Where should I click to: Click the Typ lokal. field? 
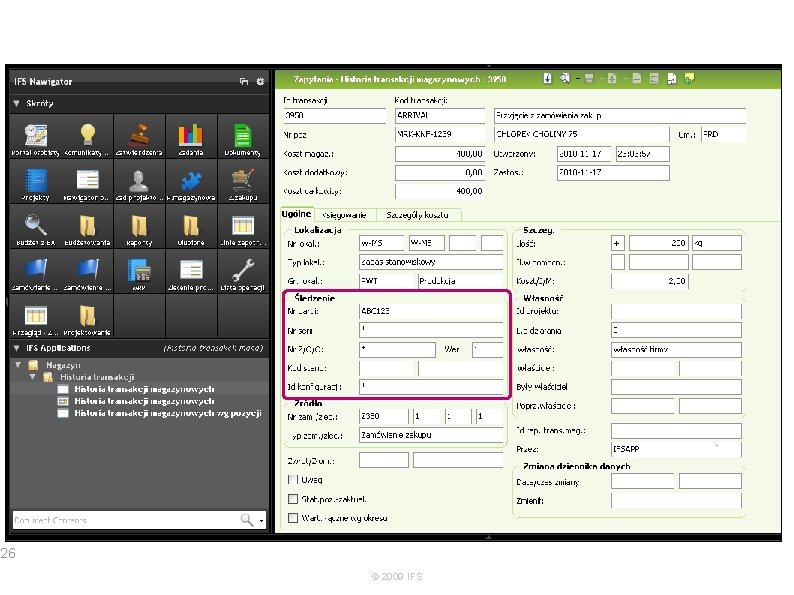tap(431, 262)
